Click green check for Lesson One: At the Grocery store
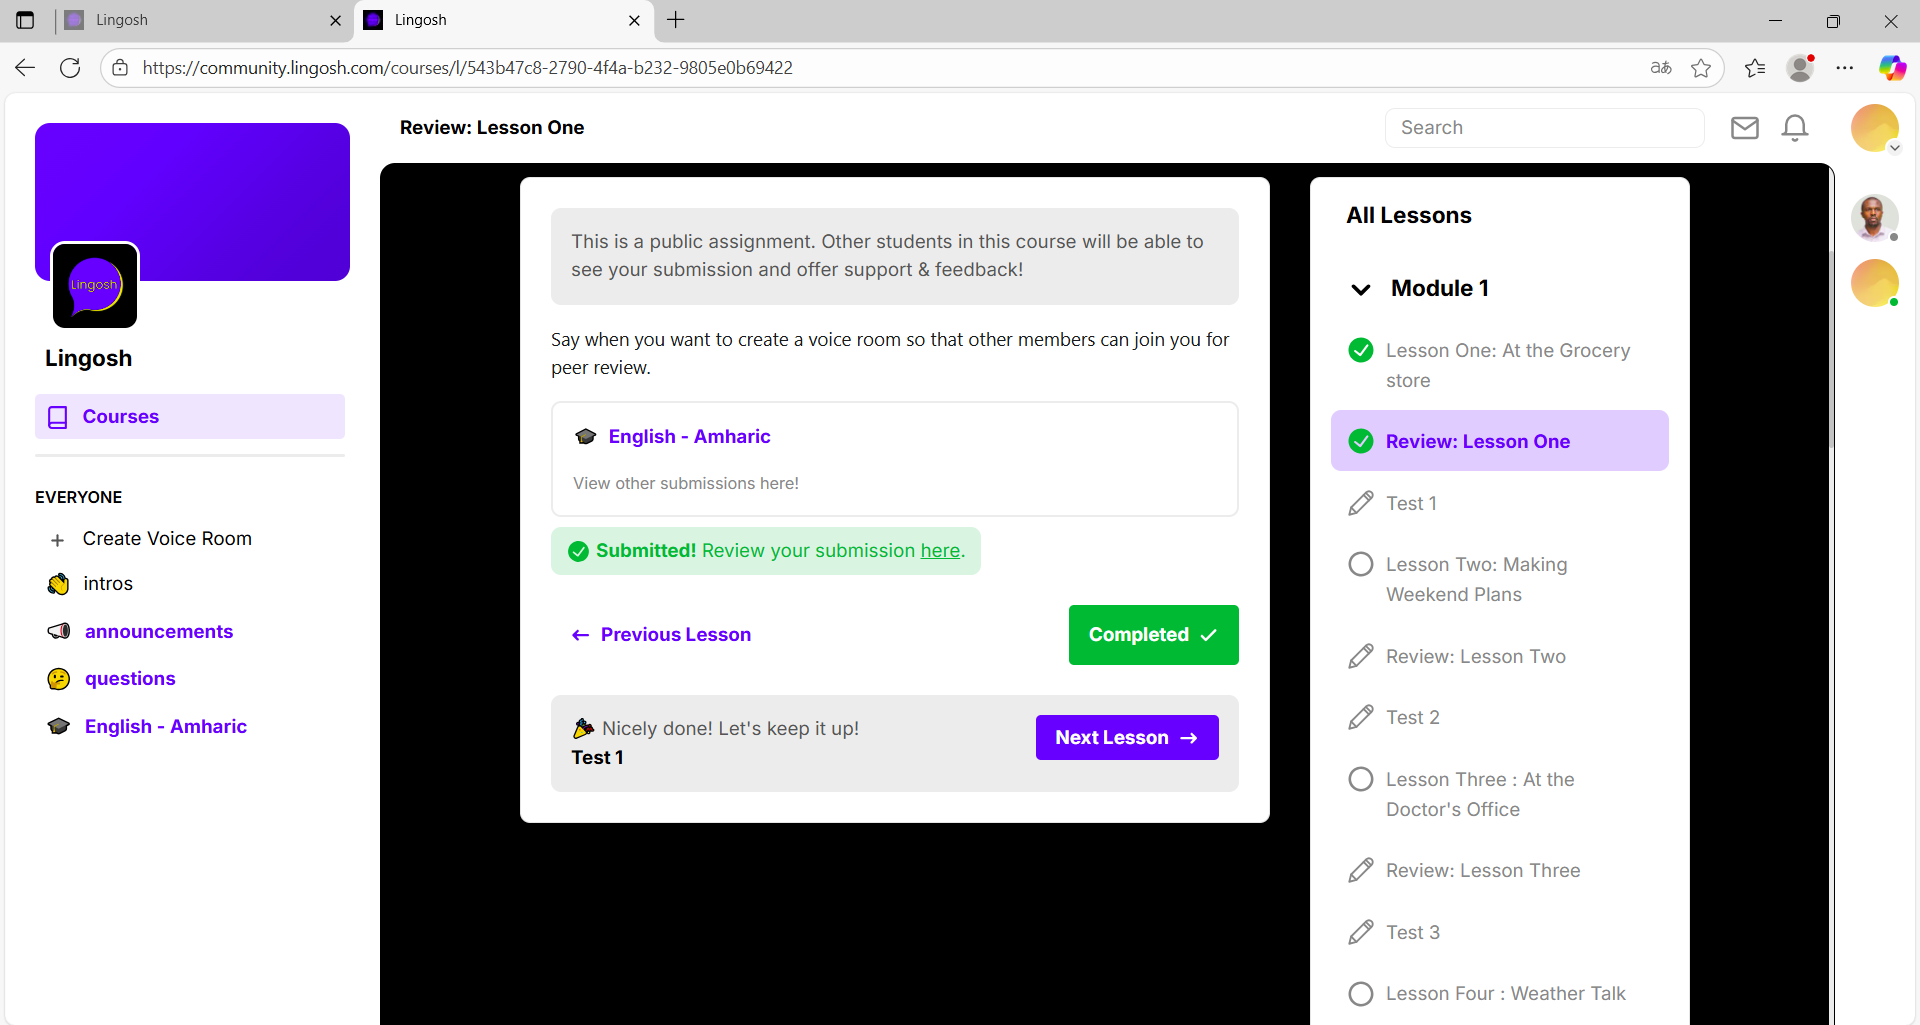Screen dimensions: 1920x1025 tap(1361, 350)
